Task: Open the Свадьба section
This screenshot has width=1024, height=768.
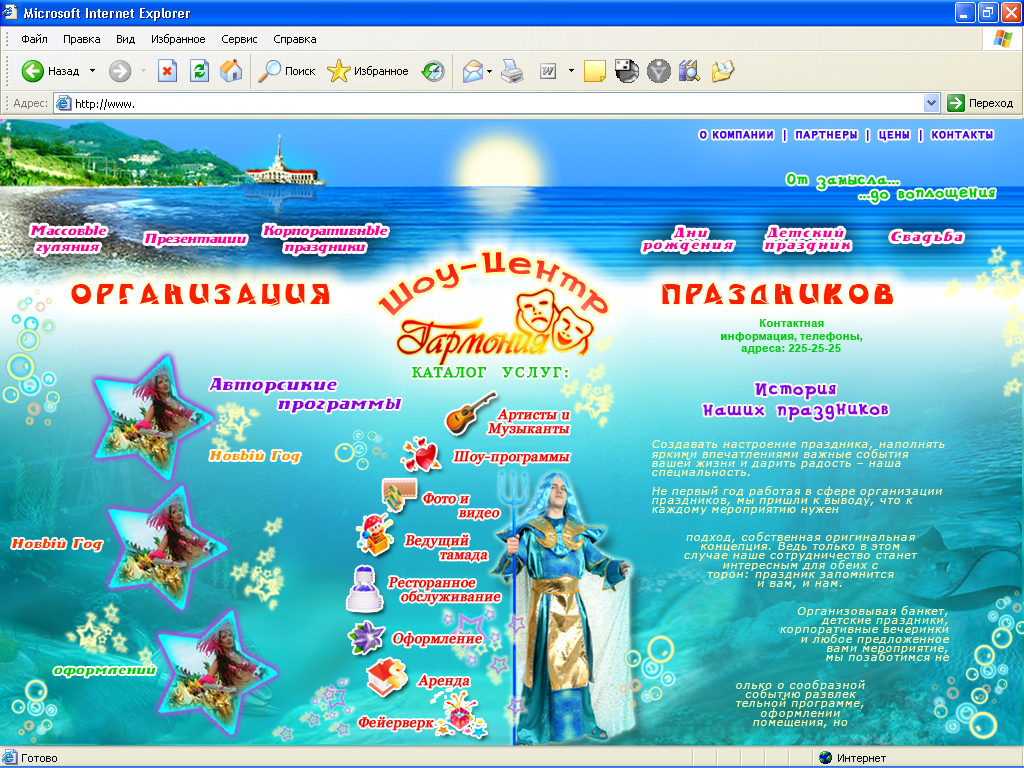Action: [x=926, y=237]
